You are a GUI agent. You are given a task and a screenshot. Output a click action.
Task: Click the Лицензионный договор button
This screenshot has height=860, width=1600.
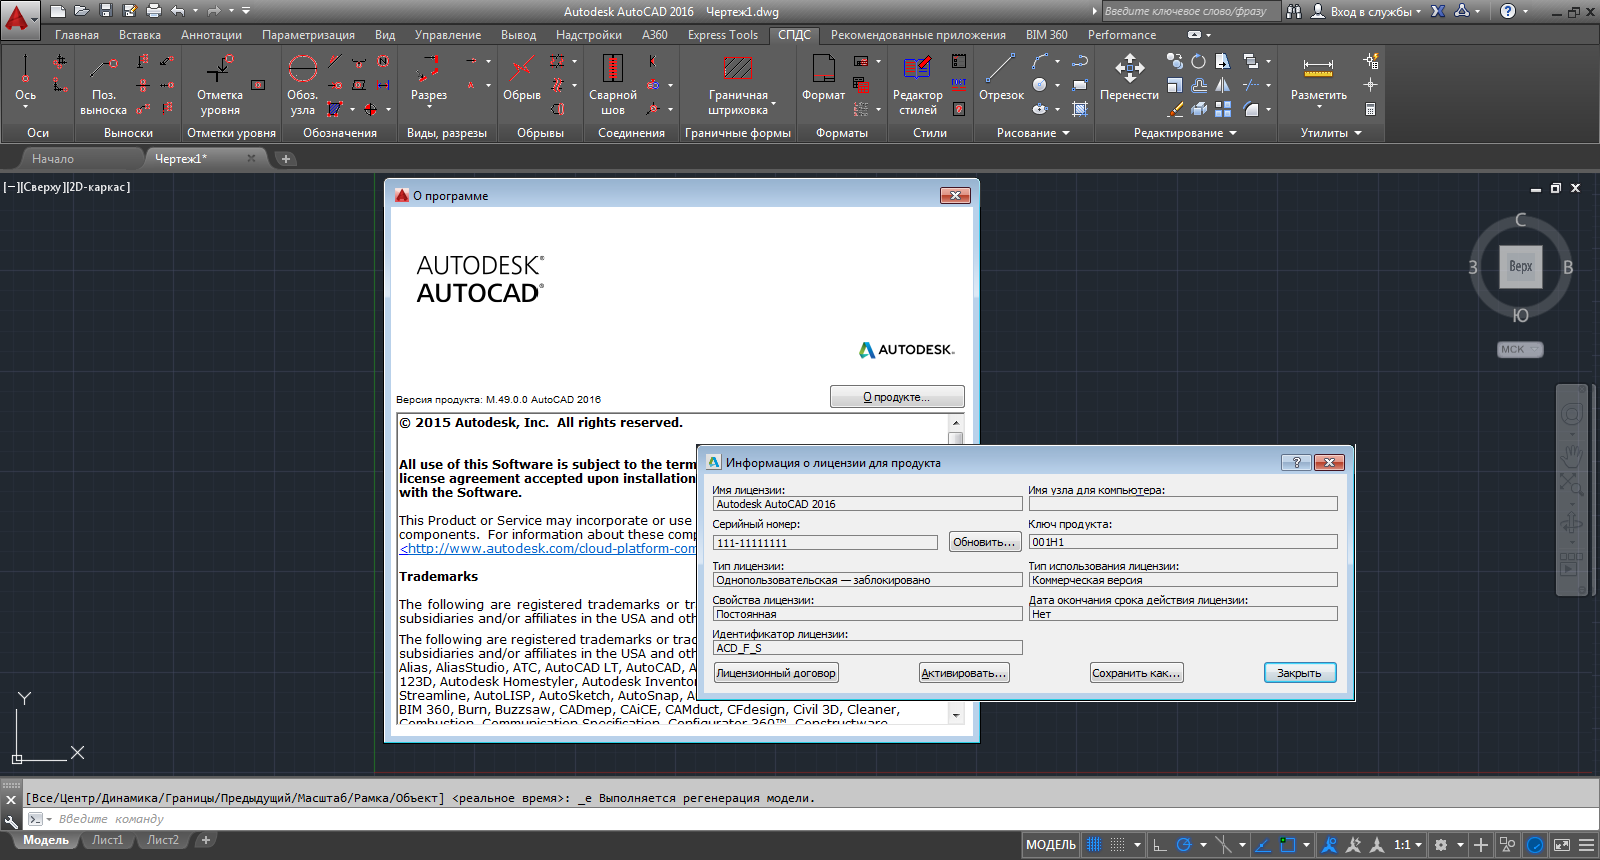(776, 673)
